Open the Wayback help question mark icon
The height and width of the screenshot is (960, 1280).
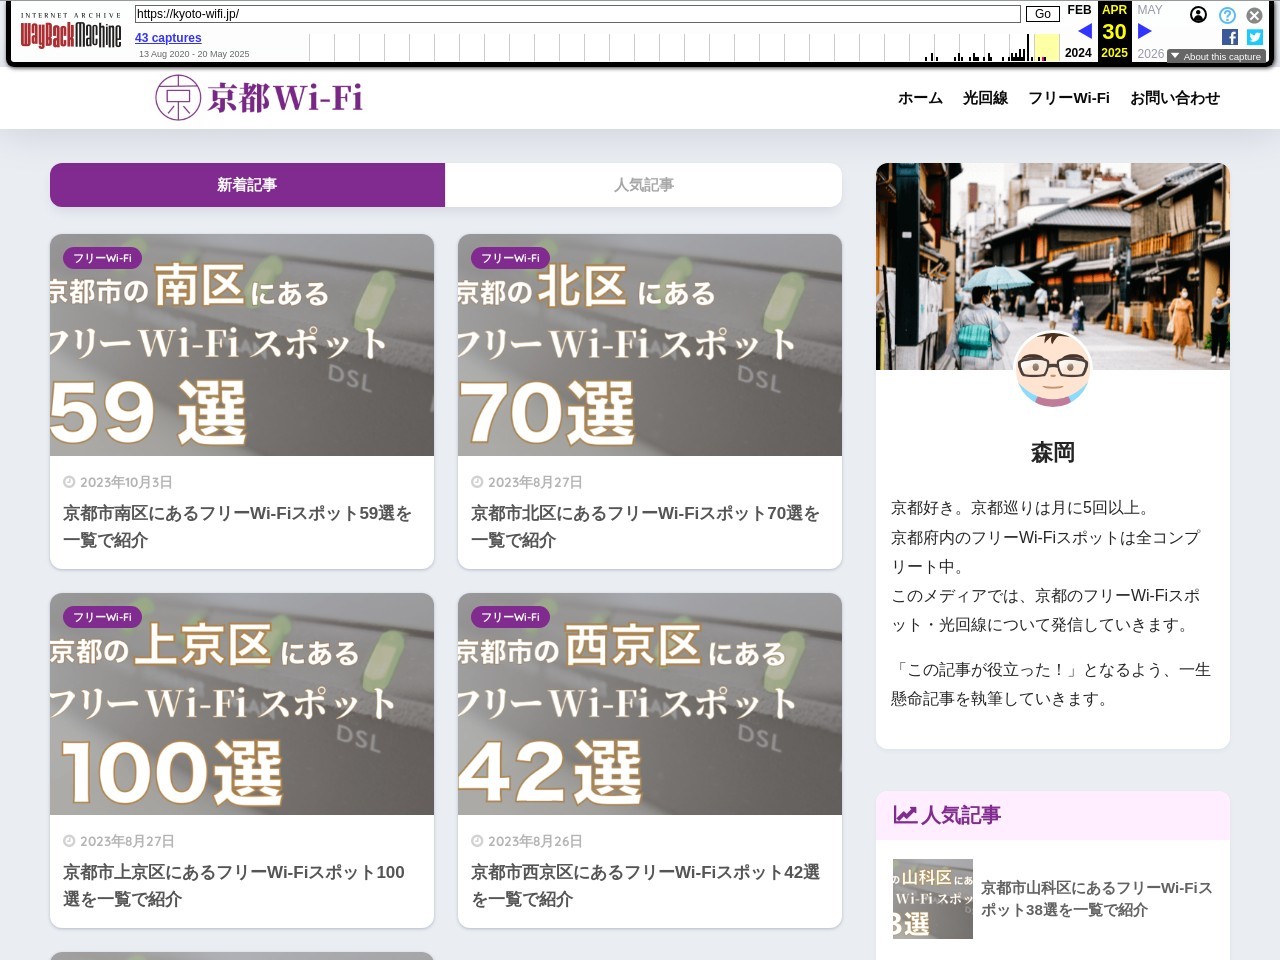tap(1227, 15)
